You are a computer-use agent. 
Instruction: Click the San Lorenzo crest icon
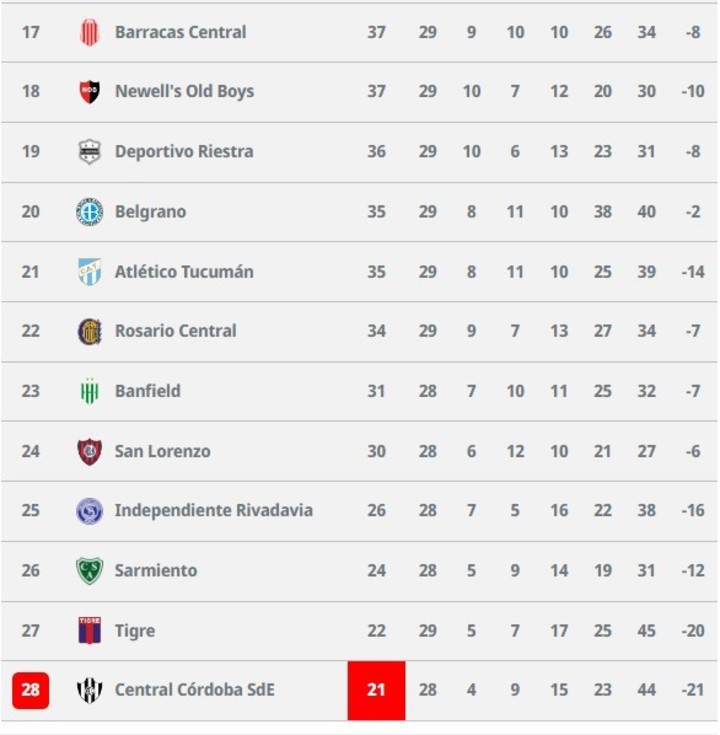[x=89, y=451]
